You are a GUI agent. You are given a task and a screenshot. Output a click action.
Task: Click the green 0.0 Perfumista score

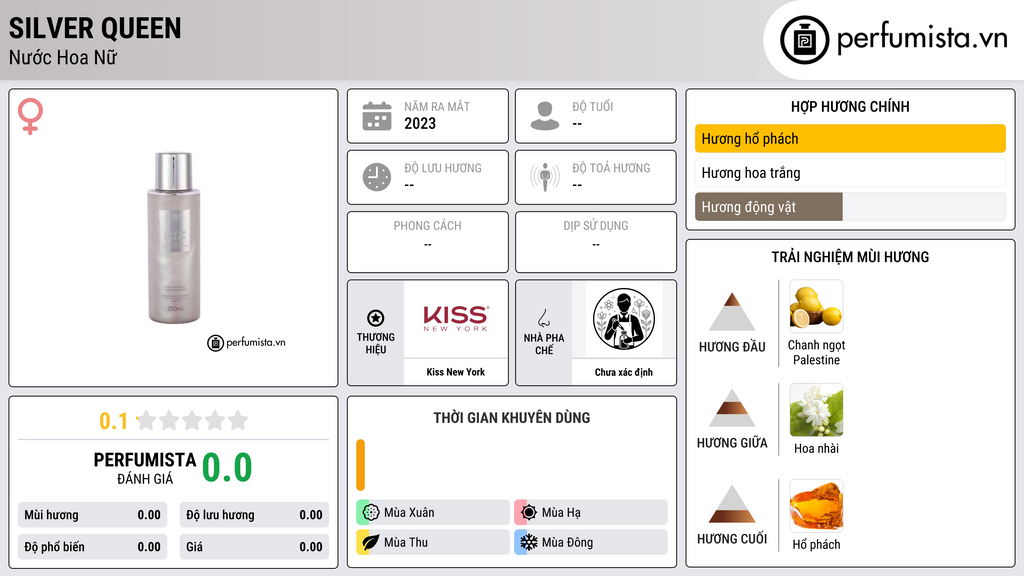(x=227, y=468)
